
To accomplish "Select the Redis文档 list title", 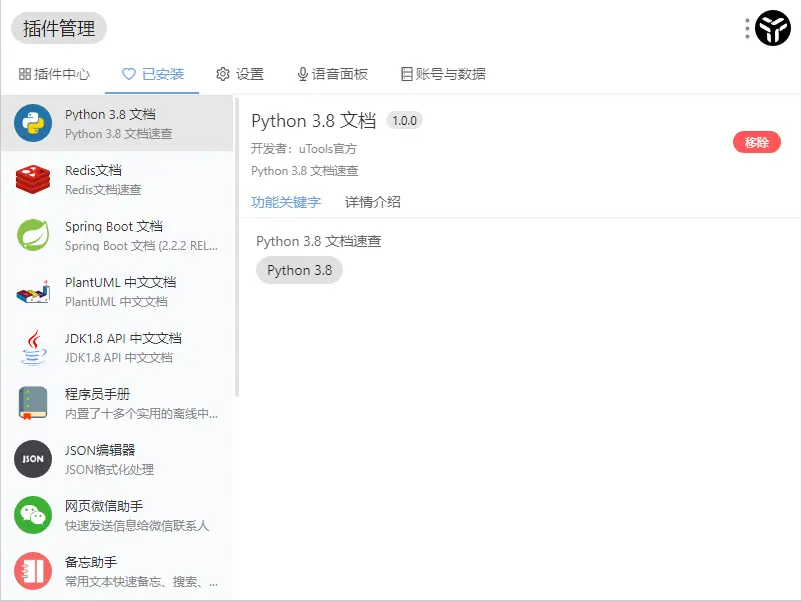I will [x=93, y=170].
